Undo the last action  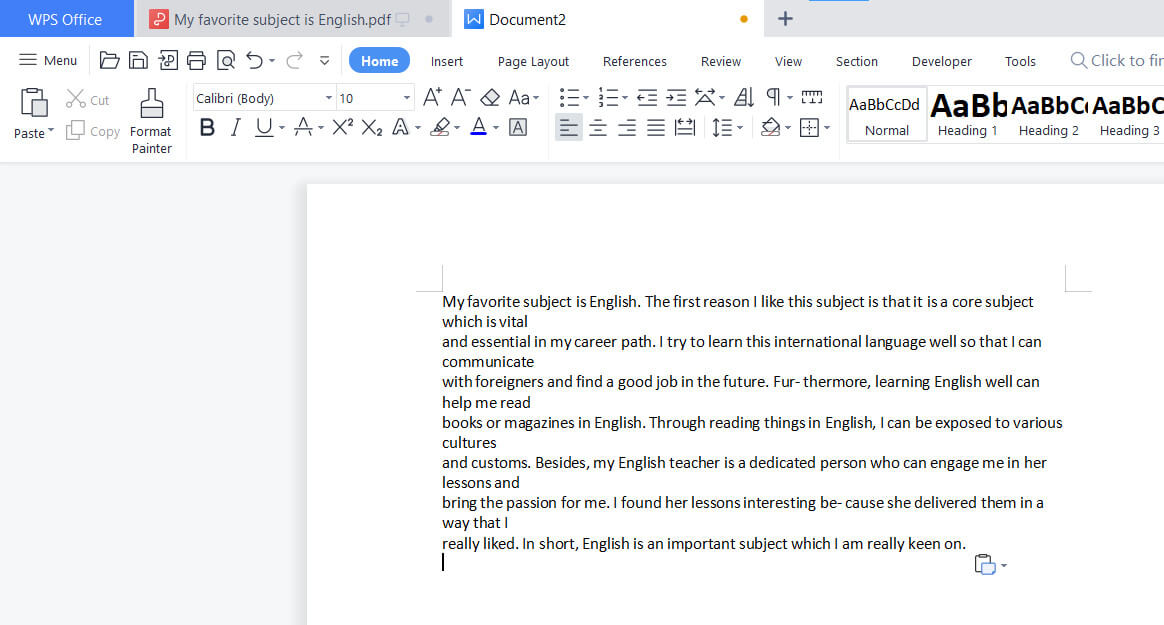tap(256, 60)
